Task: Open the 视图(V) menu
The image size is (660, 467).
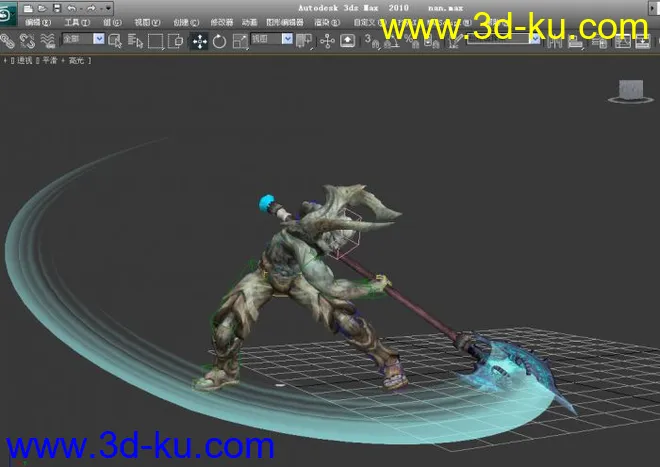Action: click(147, 22)
